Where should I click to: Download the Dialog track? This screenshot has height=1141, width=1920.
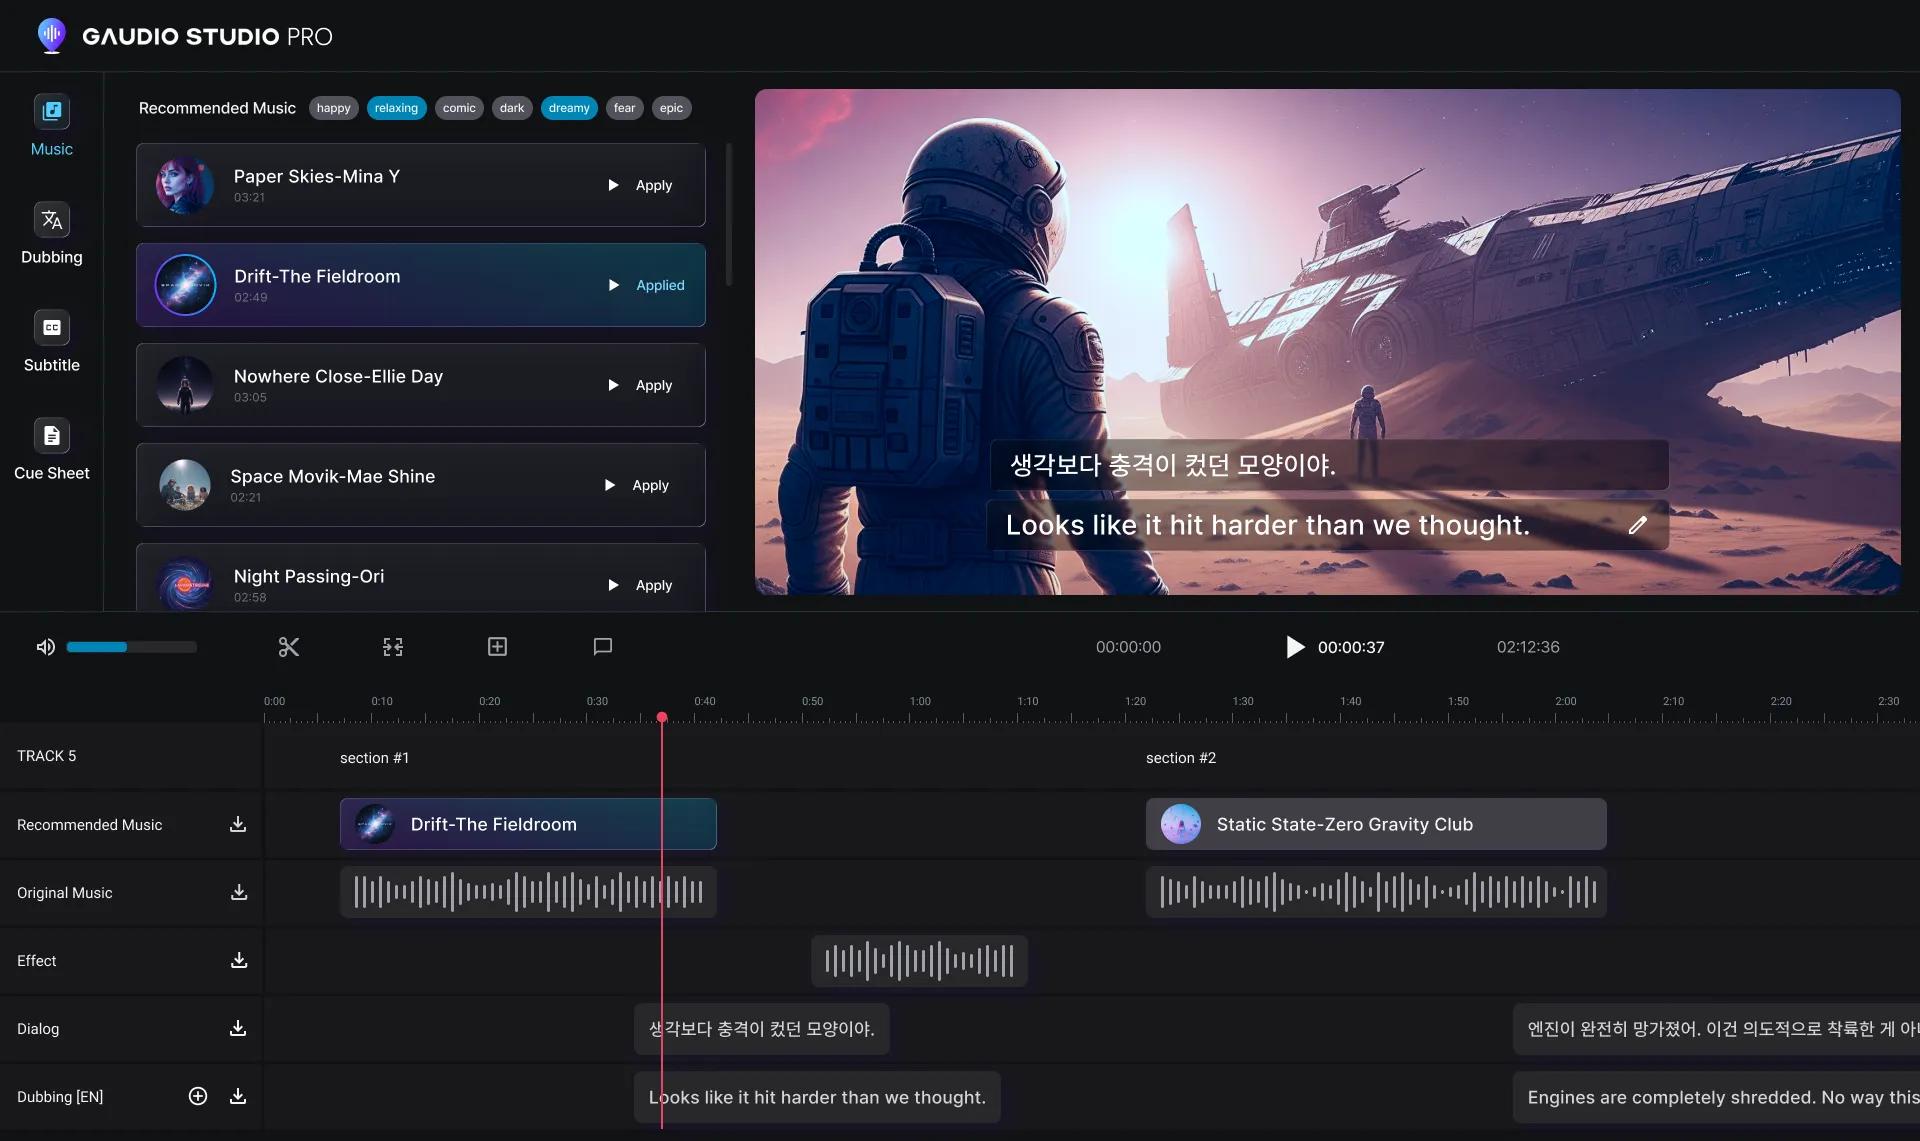pos(238,1028)
